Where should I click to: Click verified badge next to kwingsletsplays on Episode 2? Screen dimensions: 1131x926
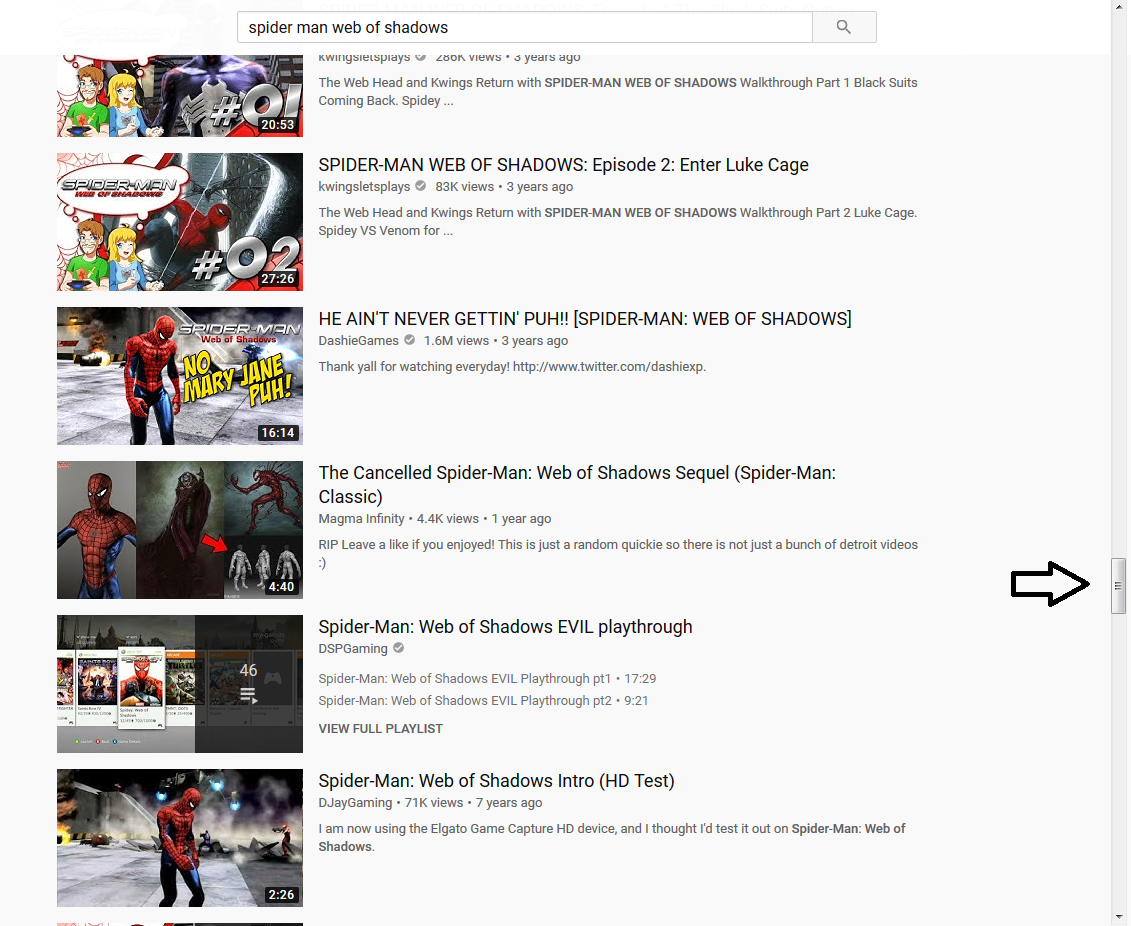point(421,186)
